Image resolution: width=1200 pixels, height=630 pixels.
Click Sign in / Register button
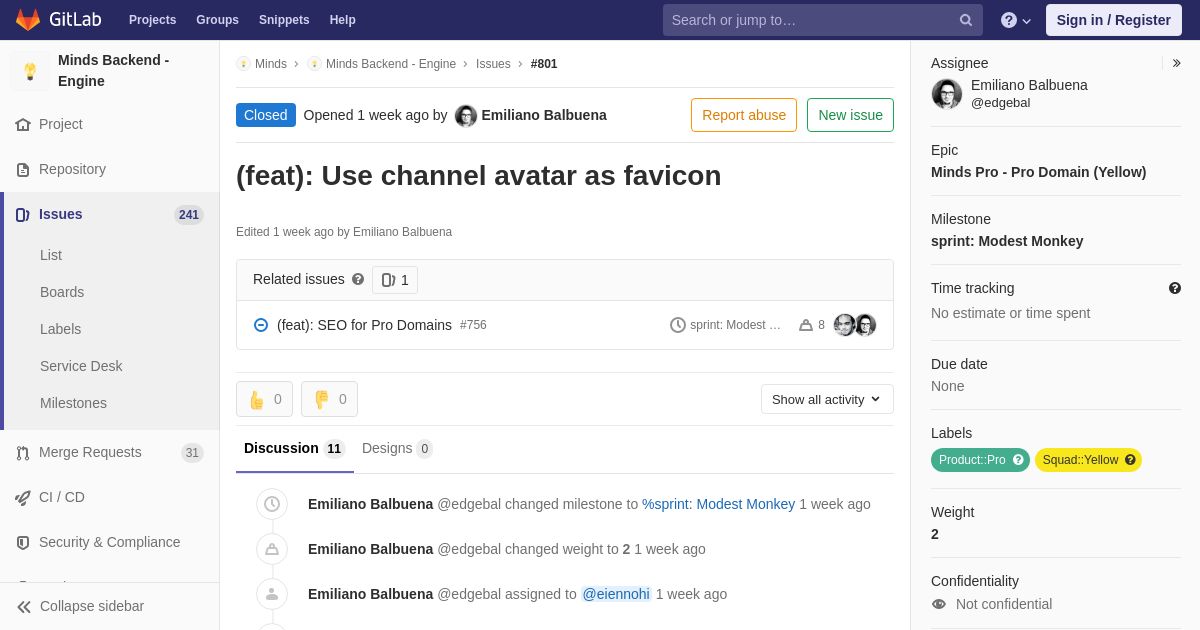point(1114,20)
